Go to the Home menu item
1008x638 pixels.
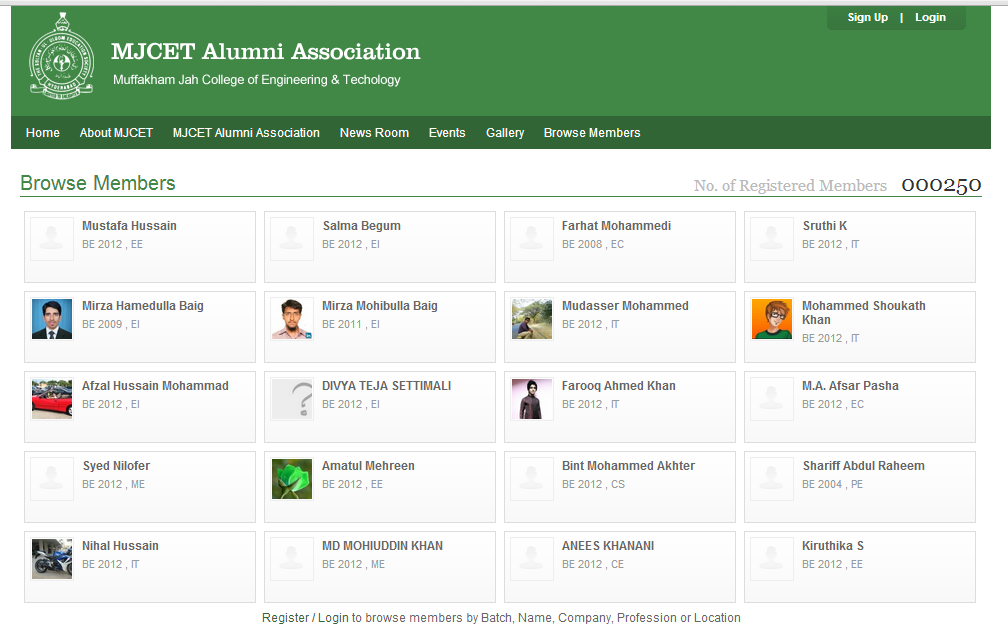tap(42, 132)
